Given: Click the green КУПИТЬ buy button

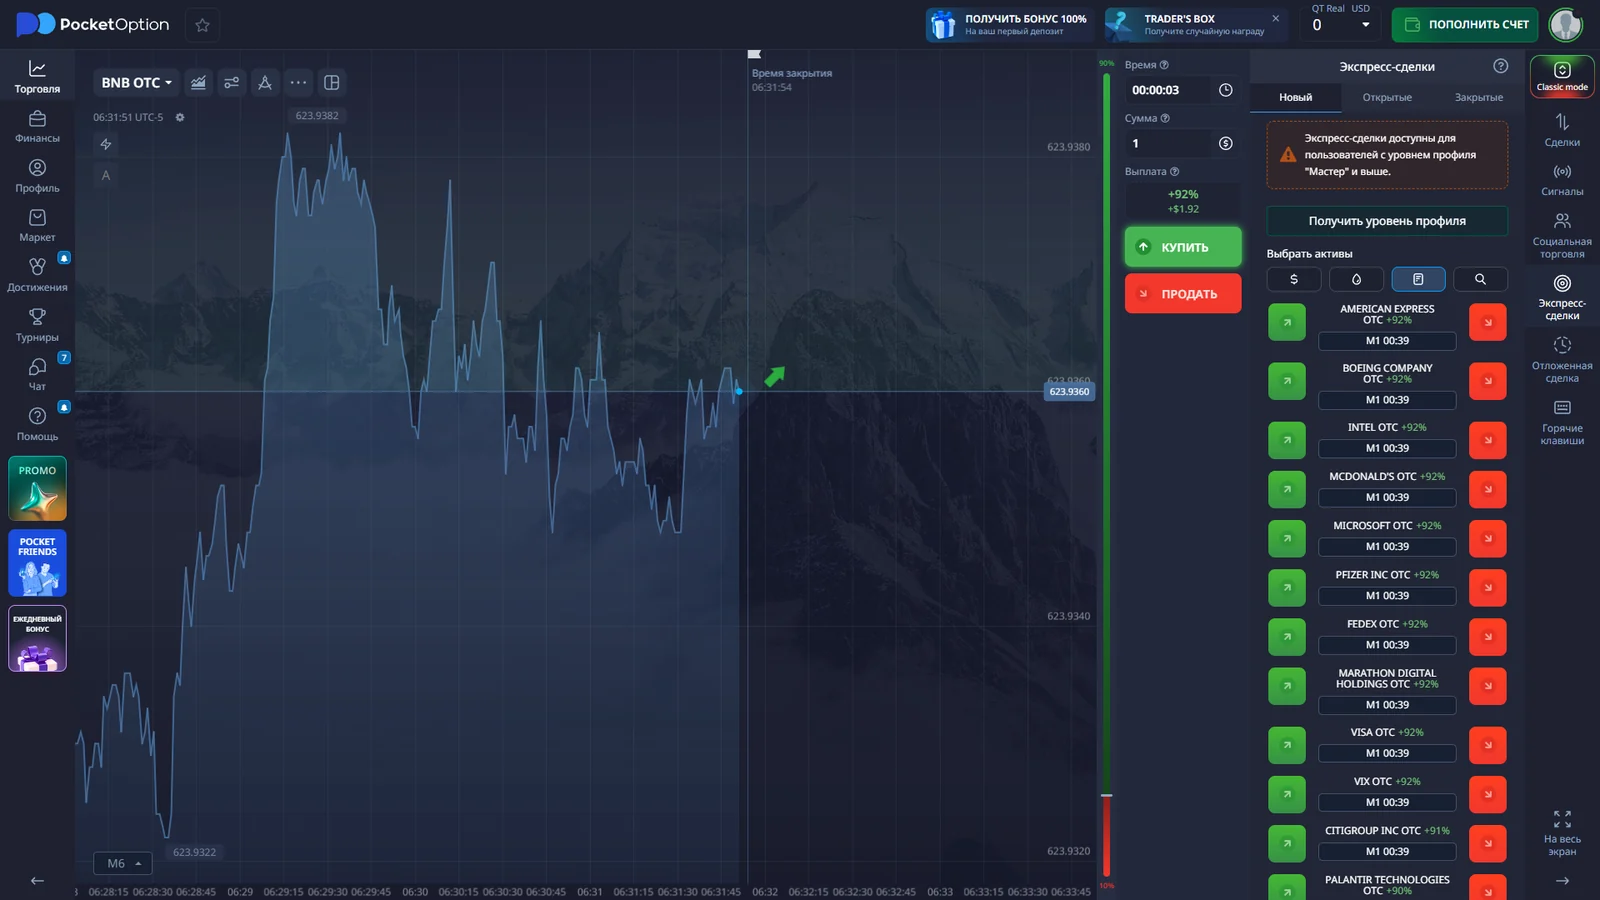Looking at the screenshot, I should pos(1183,247).
